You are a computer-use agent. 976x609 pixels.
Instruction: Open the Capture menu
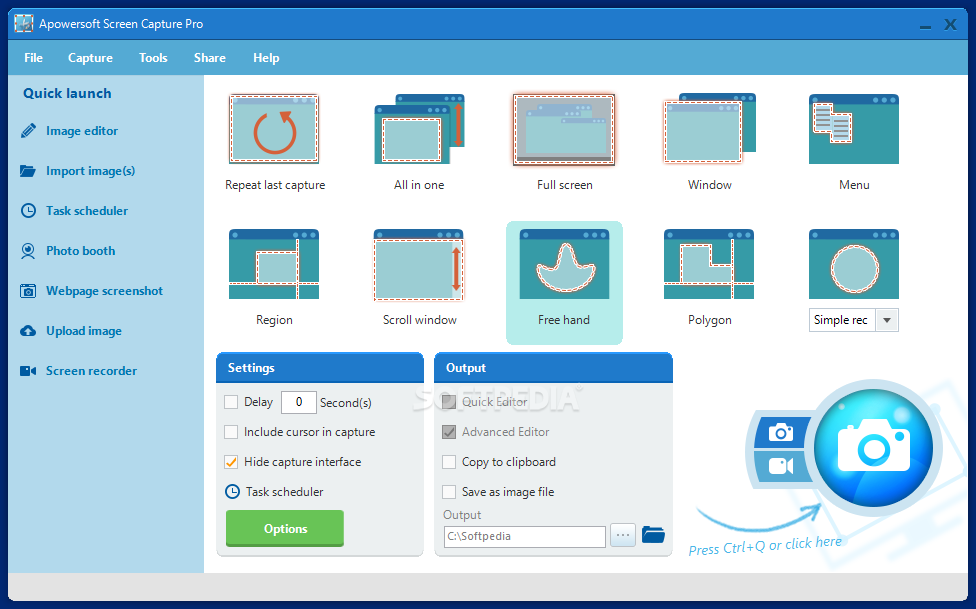90,58
